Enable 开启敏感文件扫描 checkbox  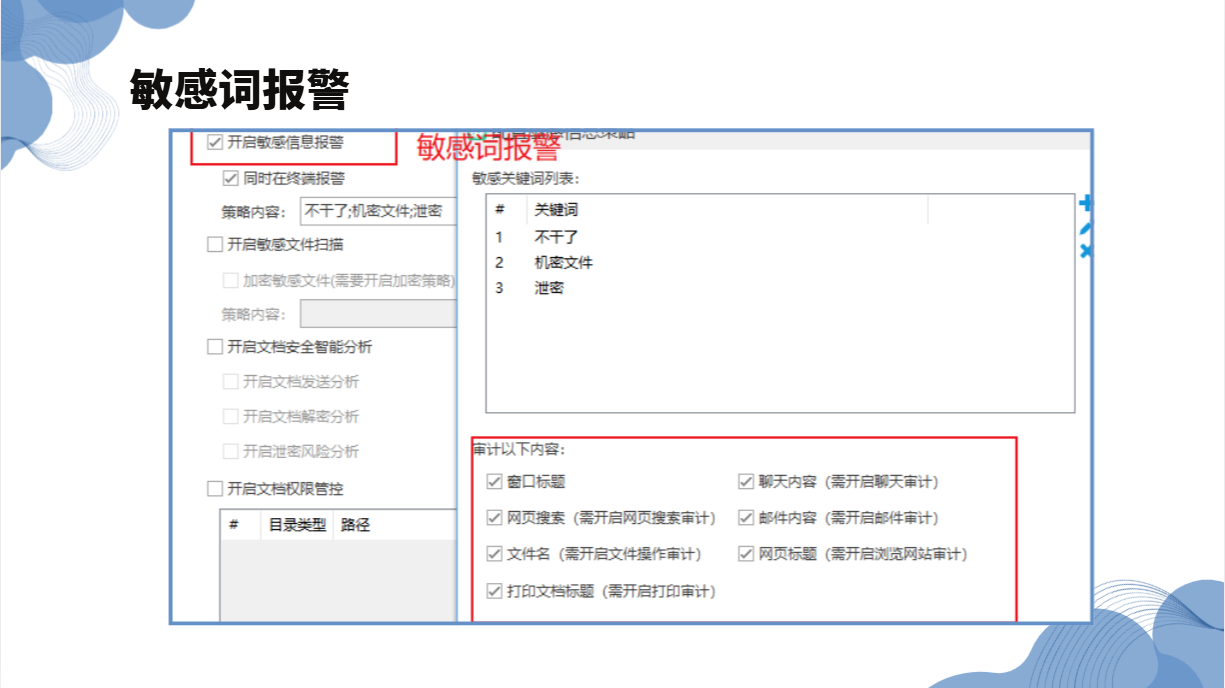[x=214, y=244]
